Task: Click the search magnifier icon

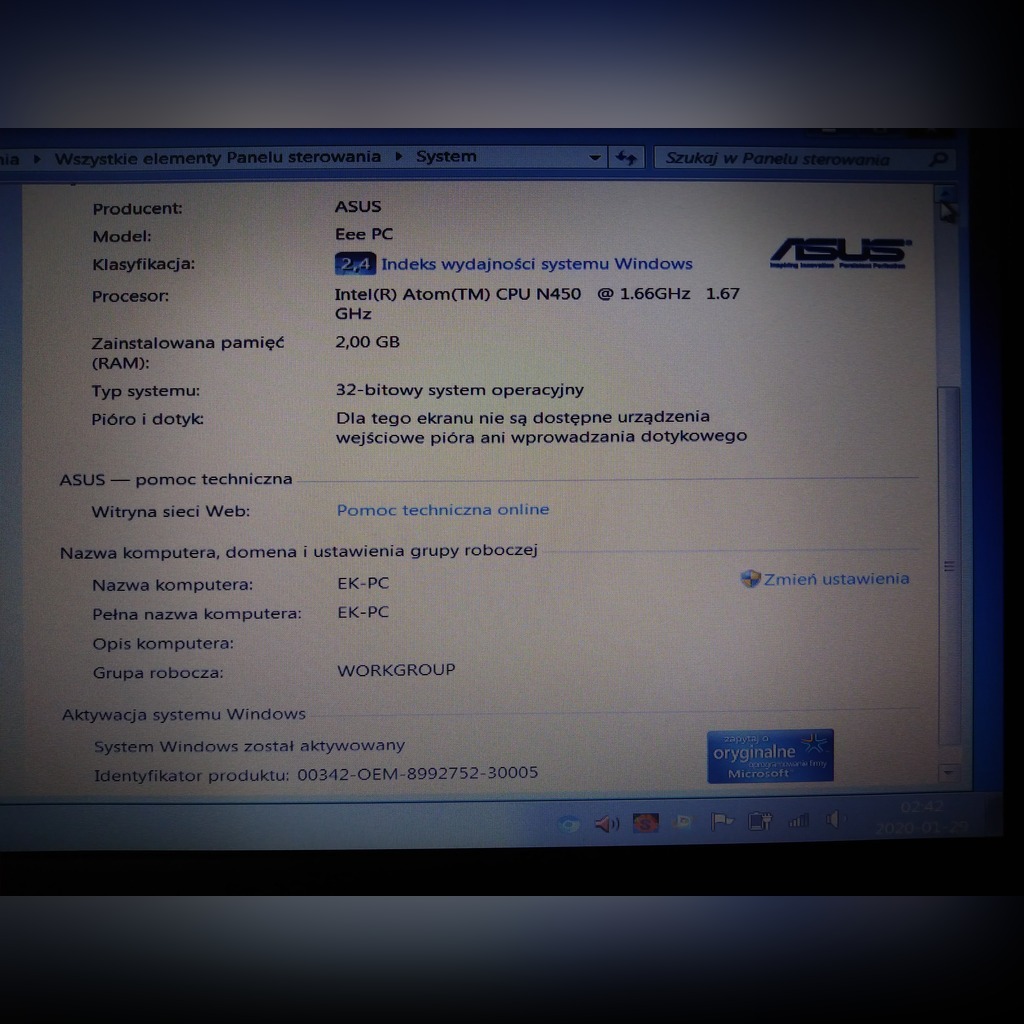Action: coord(938,159)
